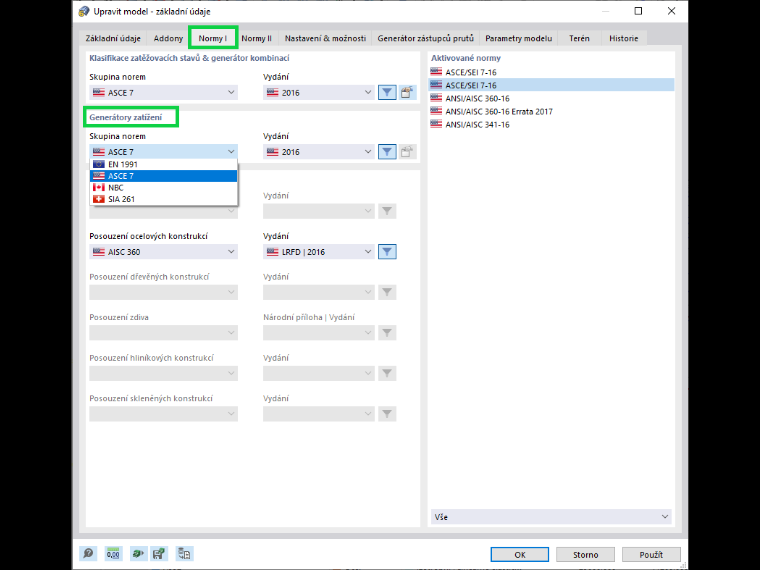
Task: Choose ASCE 7 highlighted entry in list
Action: pyautogui.click(x=164, y=176)
